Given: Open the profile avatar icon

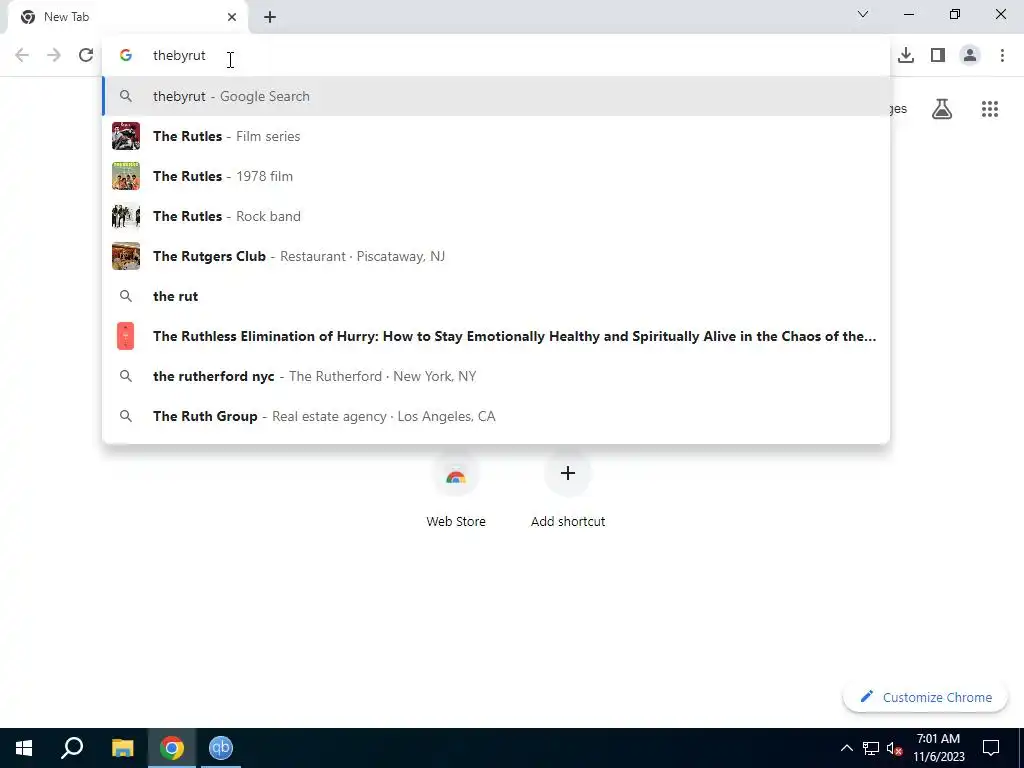Looking at the screenshot, I should coord(970,56).
